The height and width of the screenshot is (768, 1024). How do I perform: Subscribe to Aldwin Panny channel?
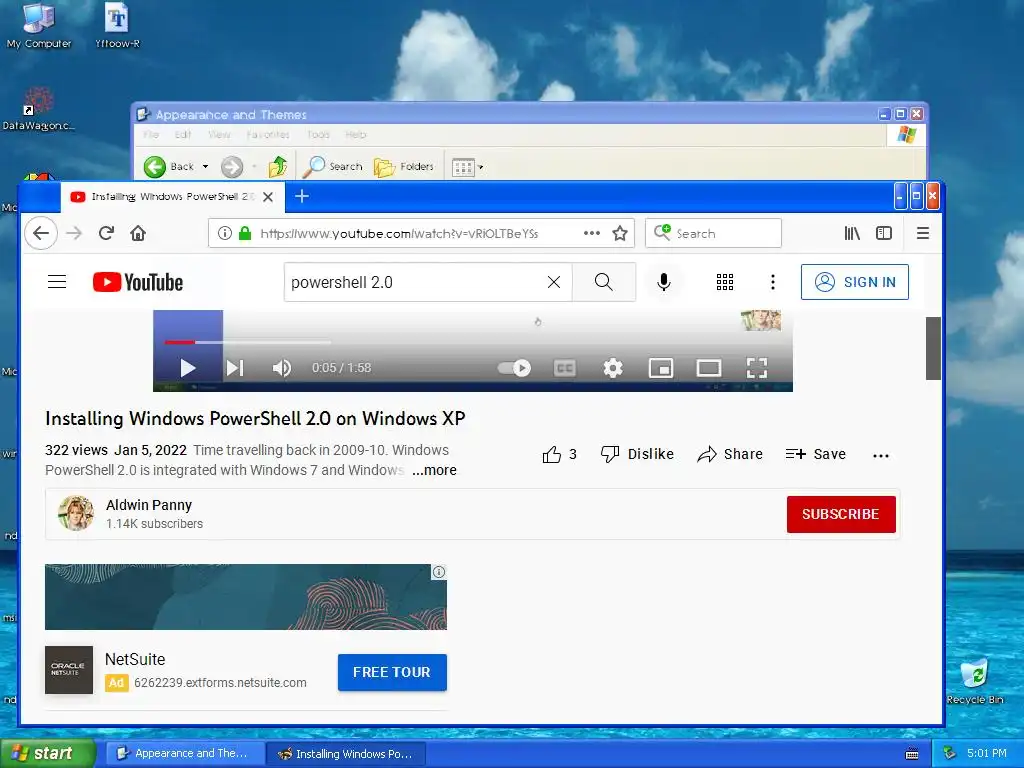[841, 514]
